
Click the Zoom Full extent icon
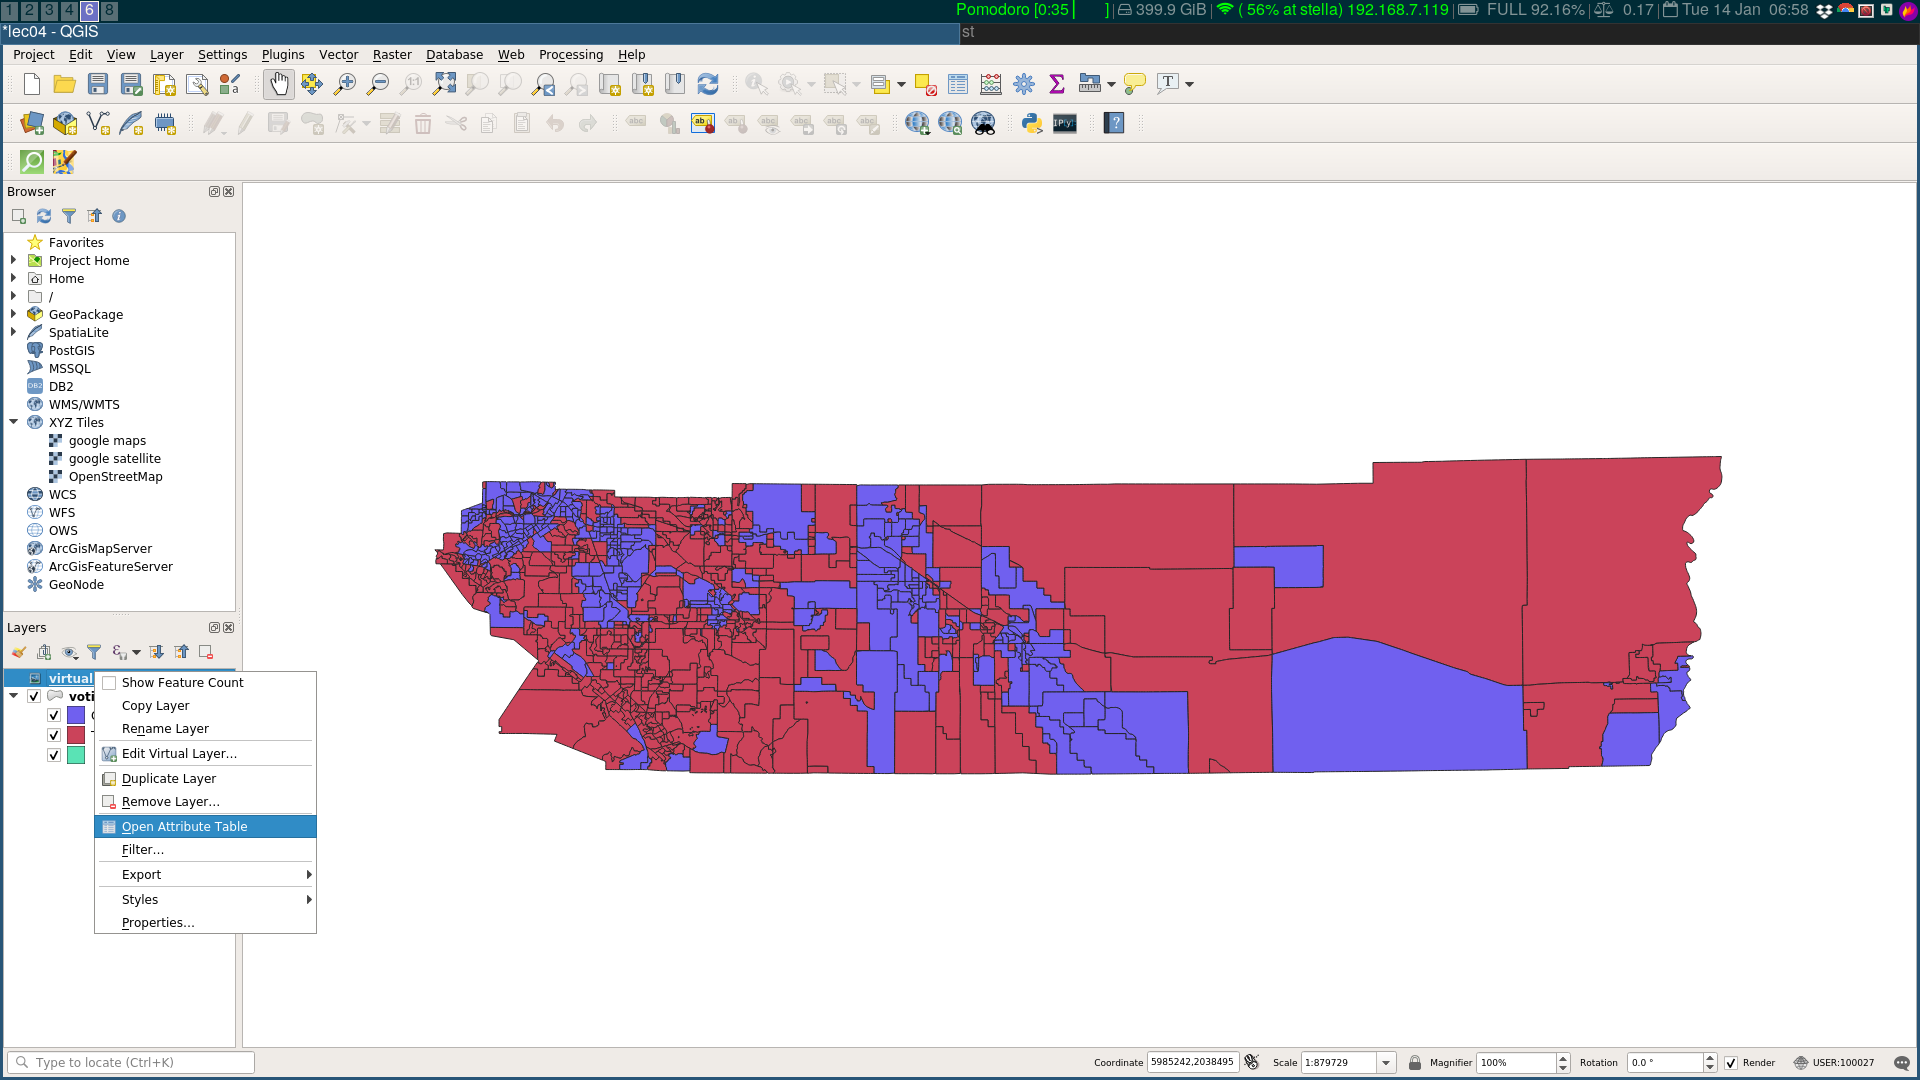(444, 85)
